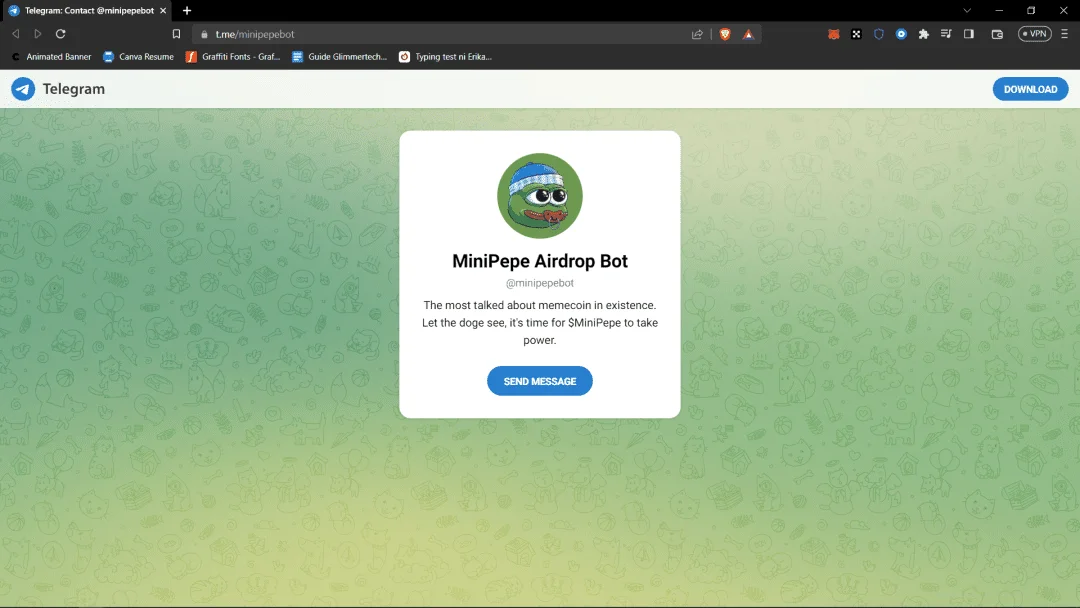Click the MiniPepe frog avatar image
The image size is (1080, 608).
(x=539, y=196)
